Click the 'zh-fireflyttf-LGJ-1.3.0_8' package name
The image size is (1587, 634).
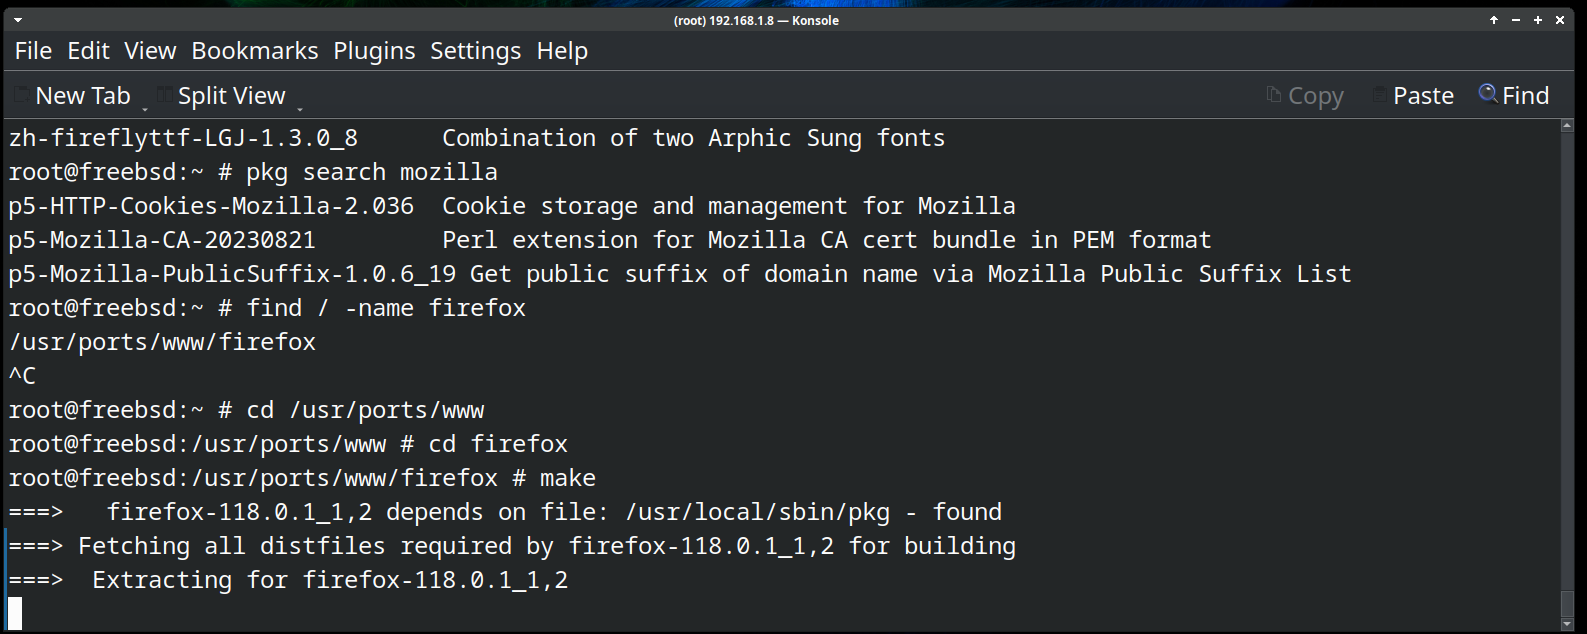pyautogui.click(x=183, y=138)
